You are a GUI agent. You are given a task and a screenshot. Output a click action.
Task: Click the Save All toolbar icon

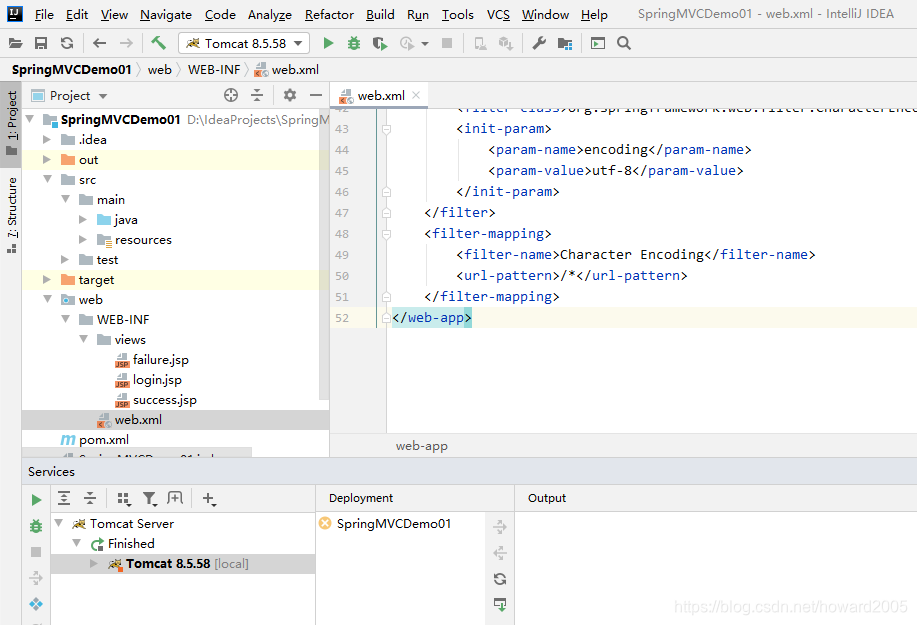tap(41, 43)
